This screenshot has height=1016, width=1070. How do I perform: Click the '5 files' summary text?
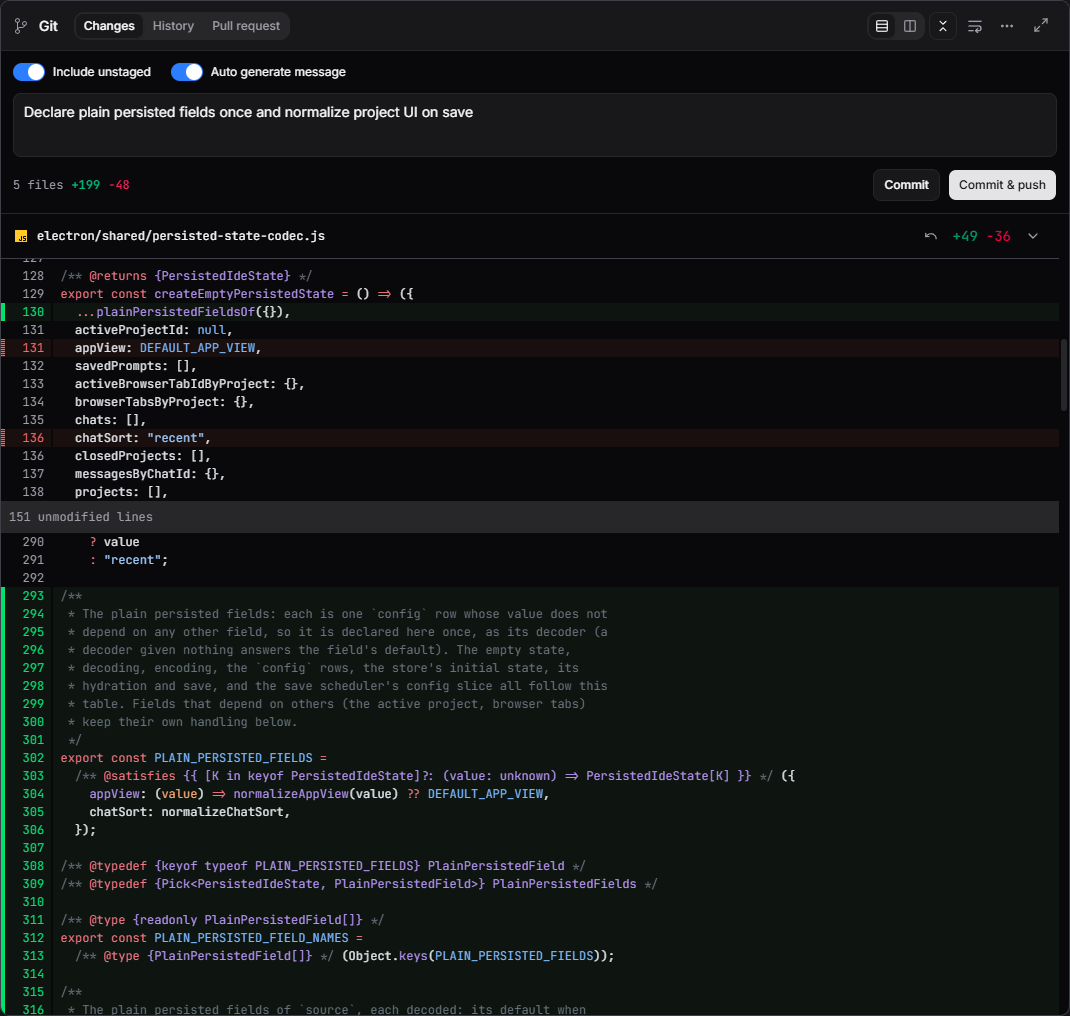click(38, 185)
